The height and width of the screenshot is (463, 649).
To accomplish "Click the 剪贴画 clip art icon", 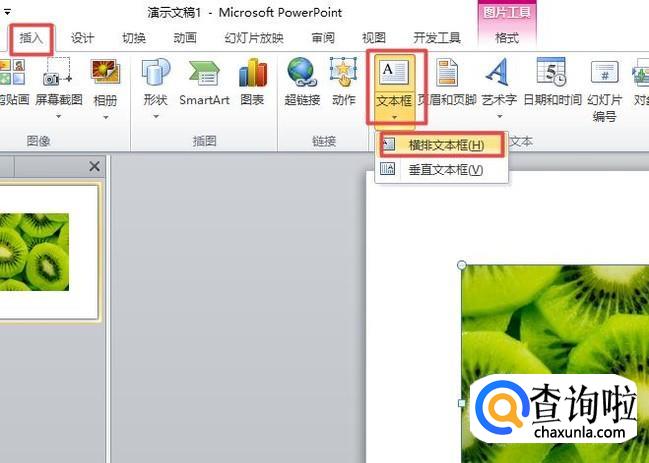I will click(x=12, y=72).
